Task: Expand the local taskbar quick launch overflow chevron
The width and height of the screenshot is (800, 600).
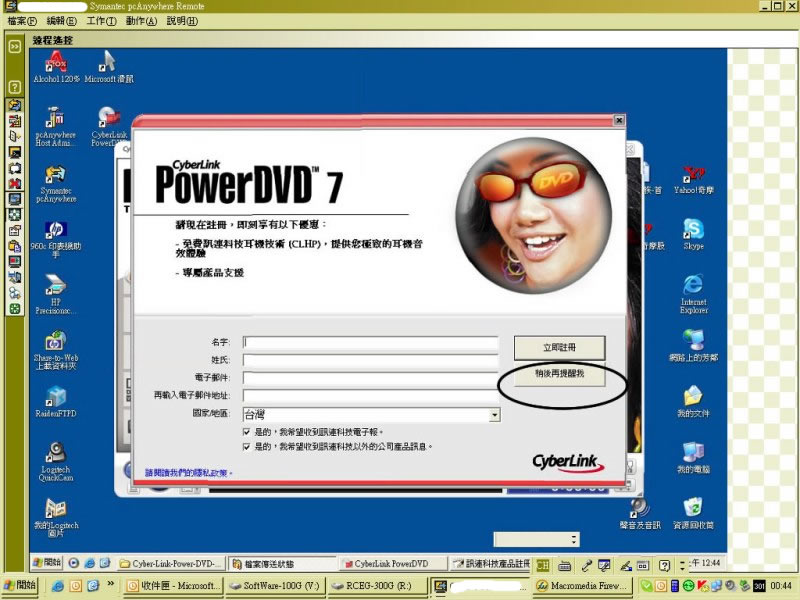Action: 110,584
